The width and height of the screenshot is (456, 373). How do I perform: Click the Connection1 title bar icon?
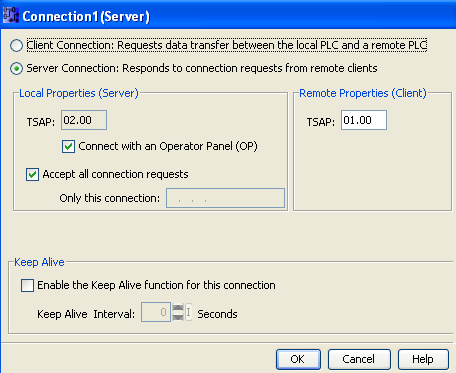coord(11,15)
